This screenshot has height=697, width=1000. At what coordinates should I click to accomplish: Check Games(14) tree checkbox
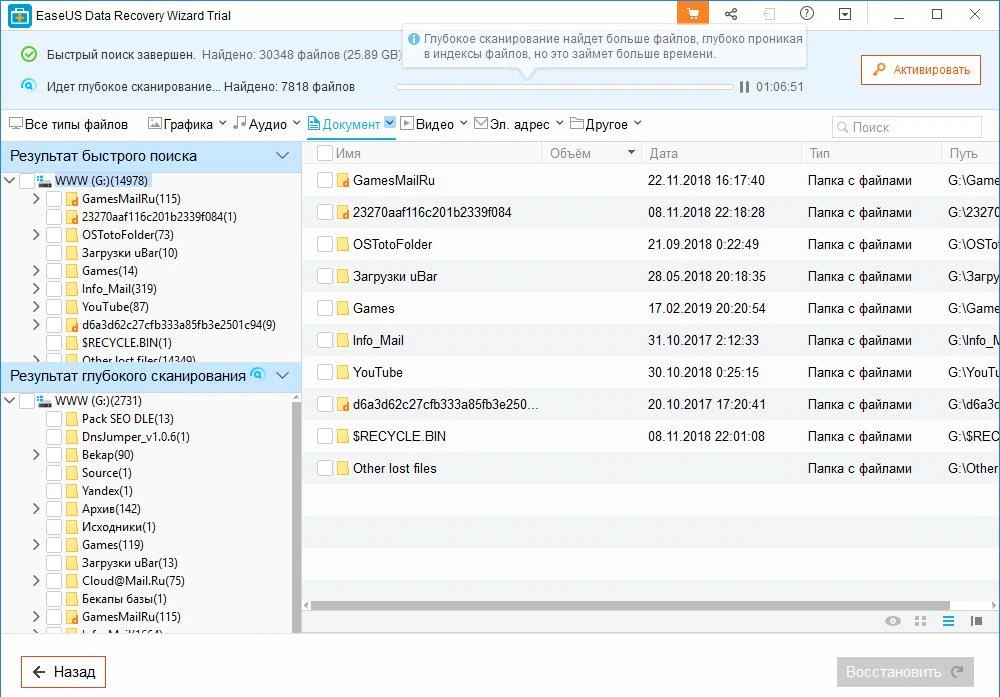pyautogui.click(x=54, y=271)
